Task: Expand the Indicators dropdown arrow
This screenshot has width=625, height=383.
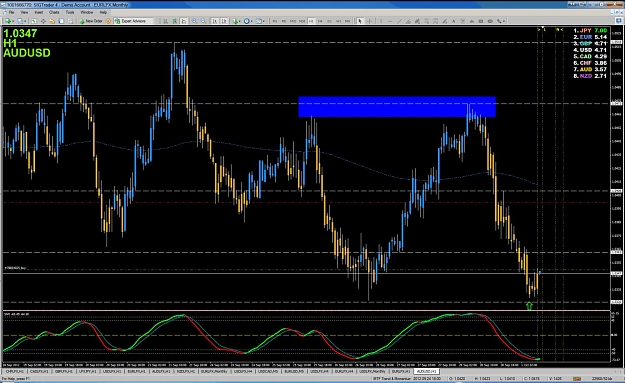Action: coord(240,21)
